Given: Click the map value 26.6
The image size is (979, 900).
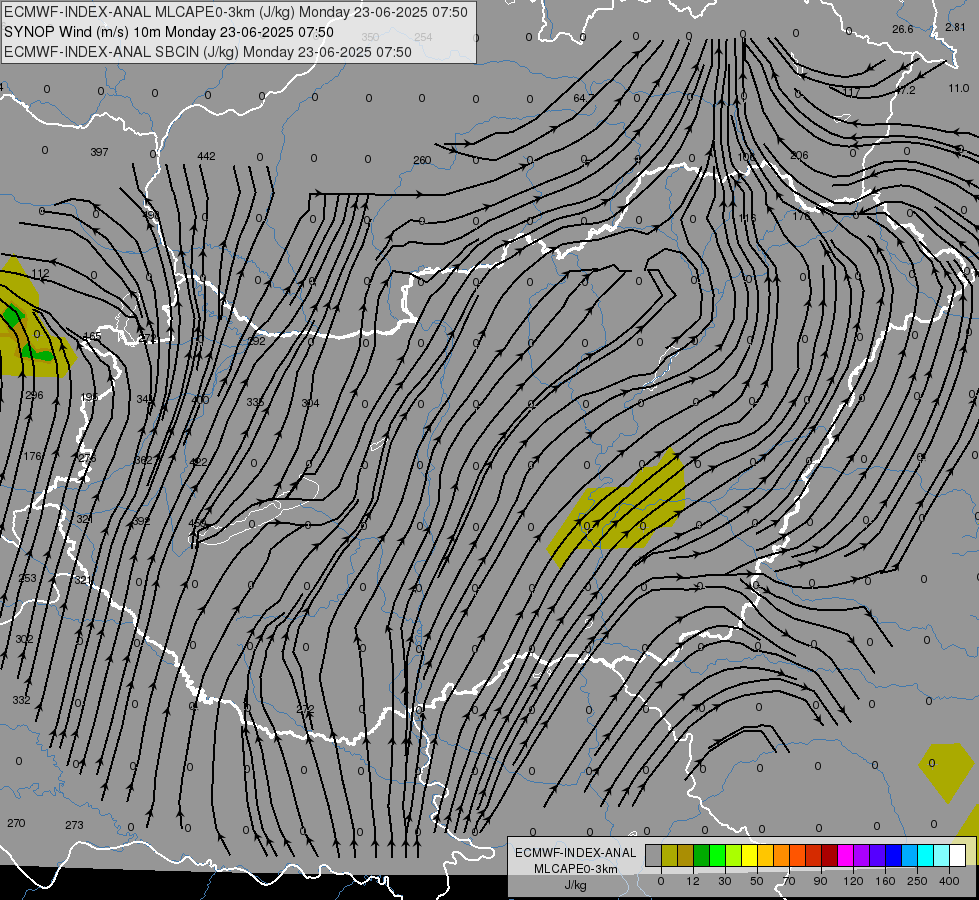Looking at the screenshot, I should 902,29.
